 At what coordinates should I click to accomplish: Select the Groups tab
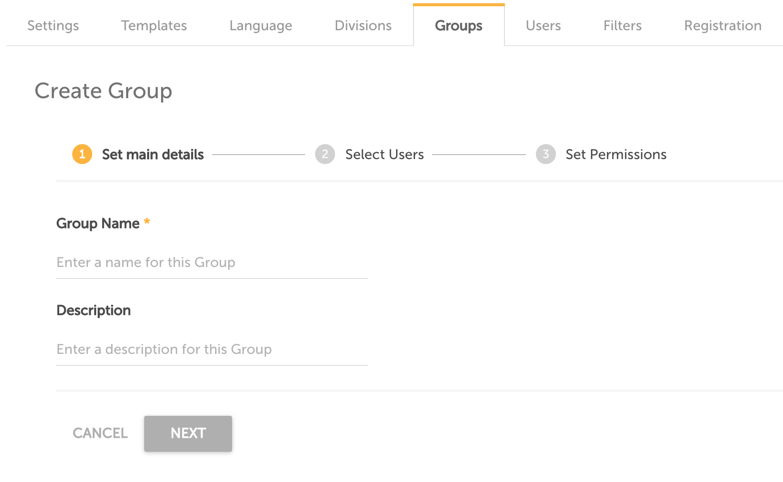click(459, 26)
